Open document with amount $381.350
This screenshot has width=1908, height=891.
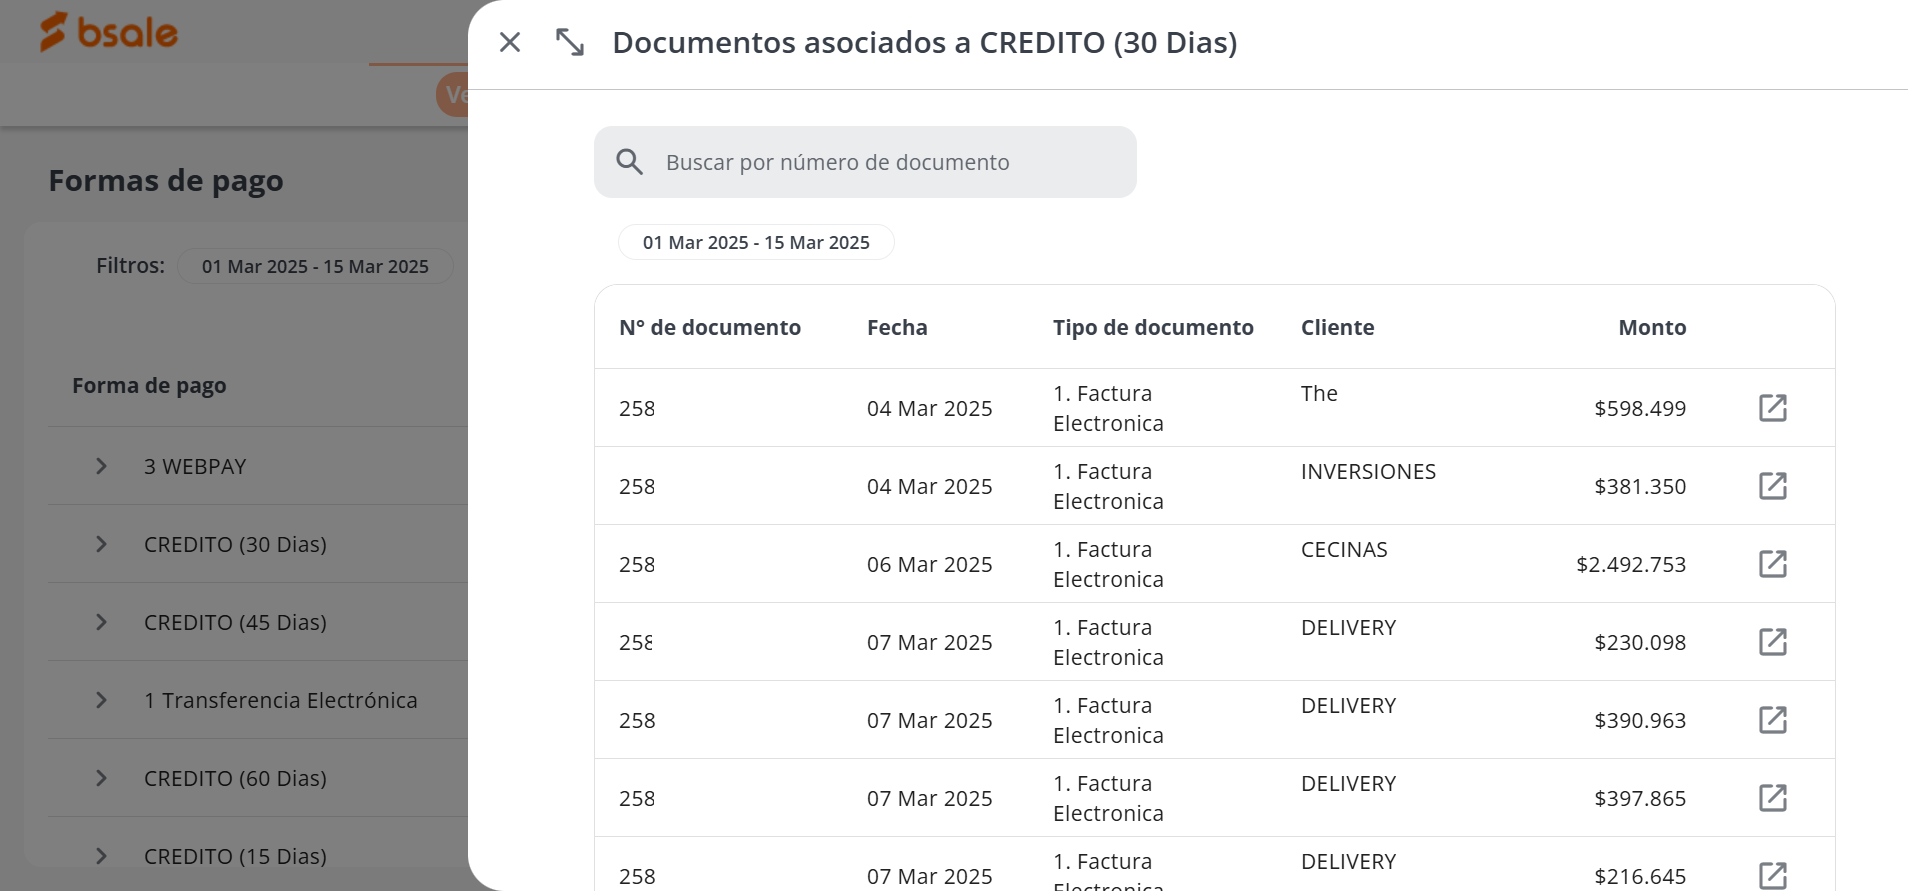pos(1773,486)
